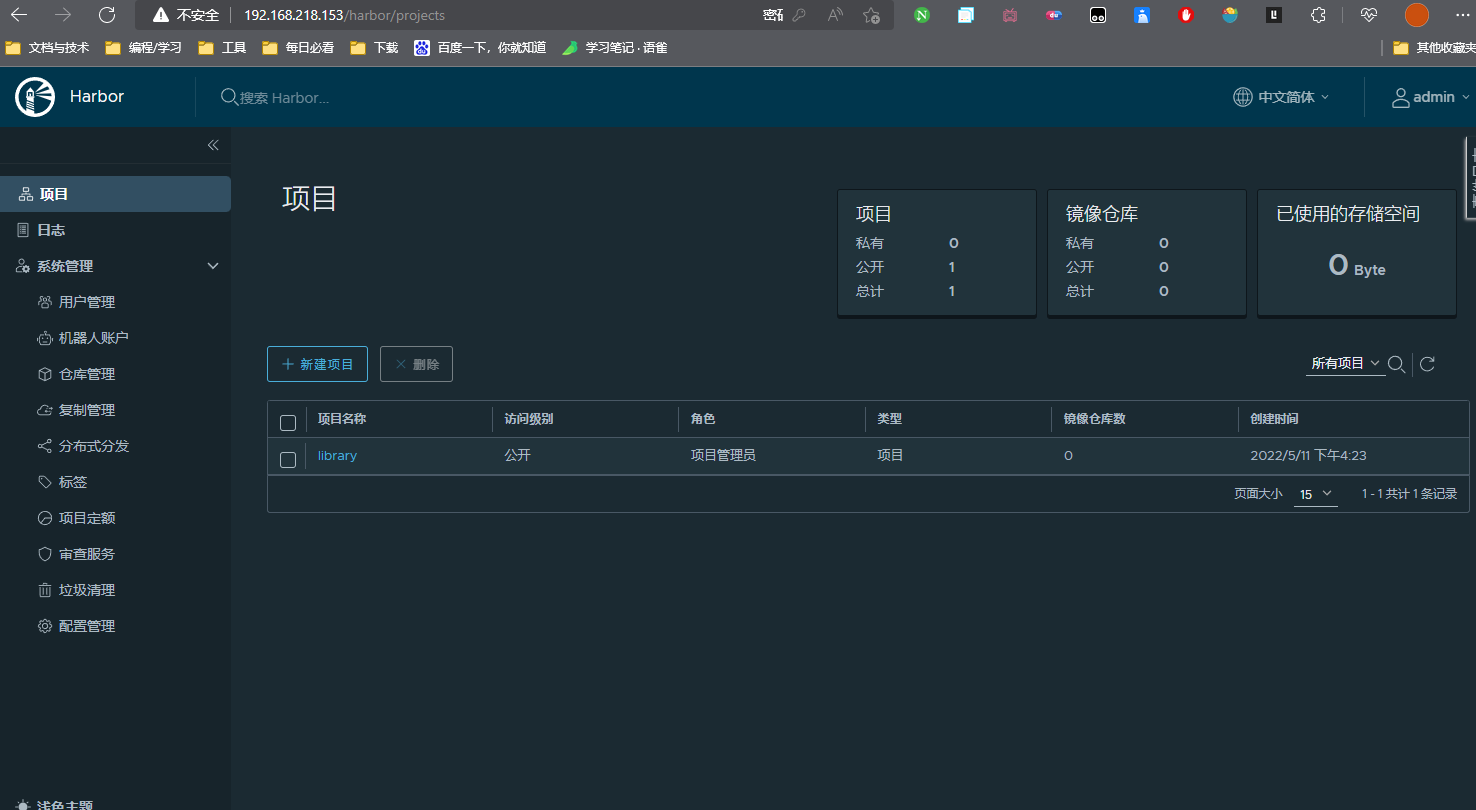Refresh the project list

[1427, 364]
